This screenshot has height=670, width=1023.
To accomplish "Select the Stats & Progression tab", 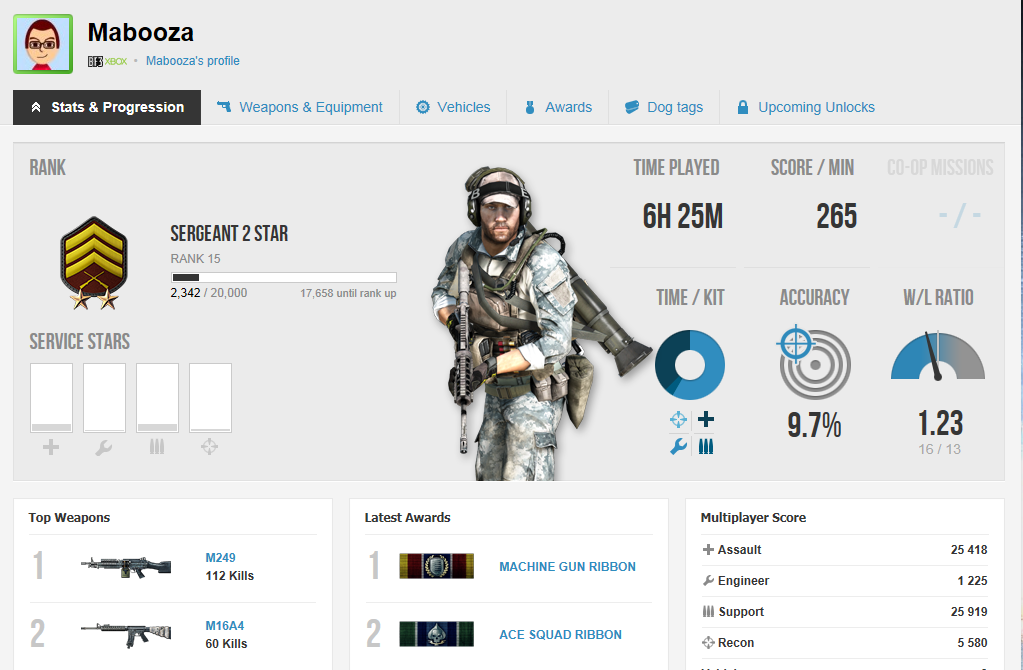I will pyautogui.click(x=107, y=107).
